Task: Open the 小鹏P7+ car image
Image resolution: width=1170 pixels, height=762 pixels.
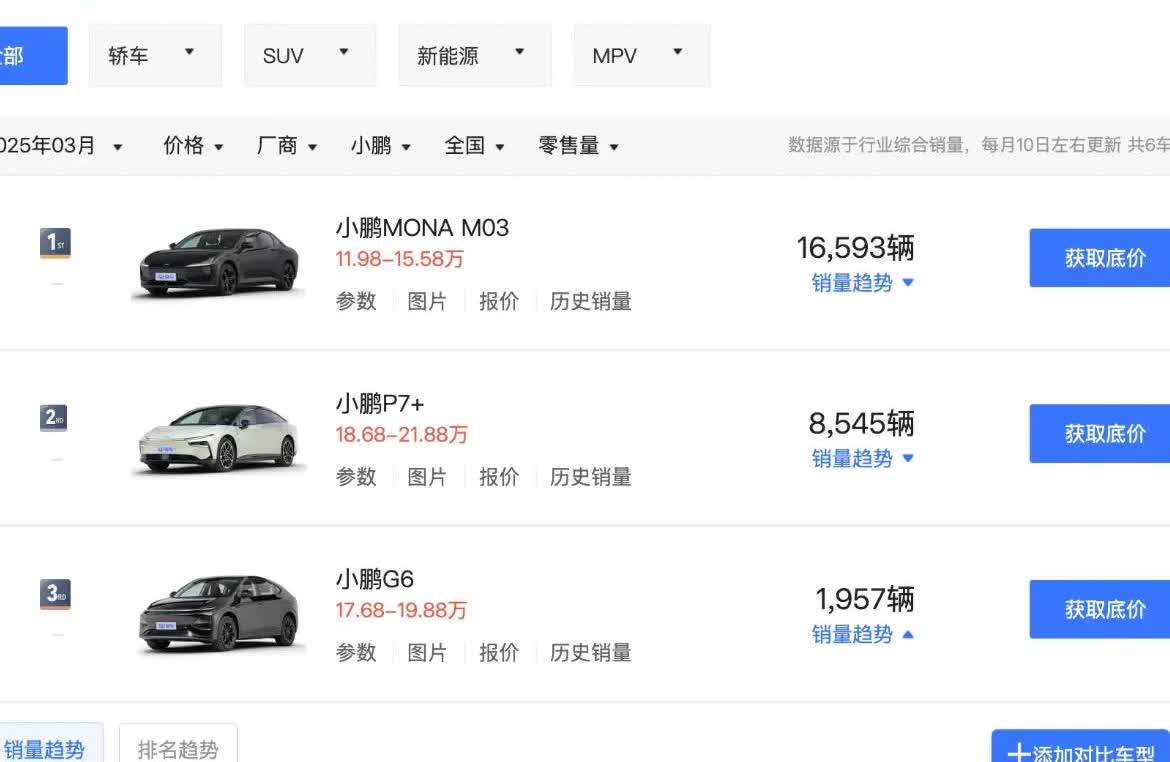Action: pos(219,437)
